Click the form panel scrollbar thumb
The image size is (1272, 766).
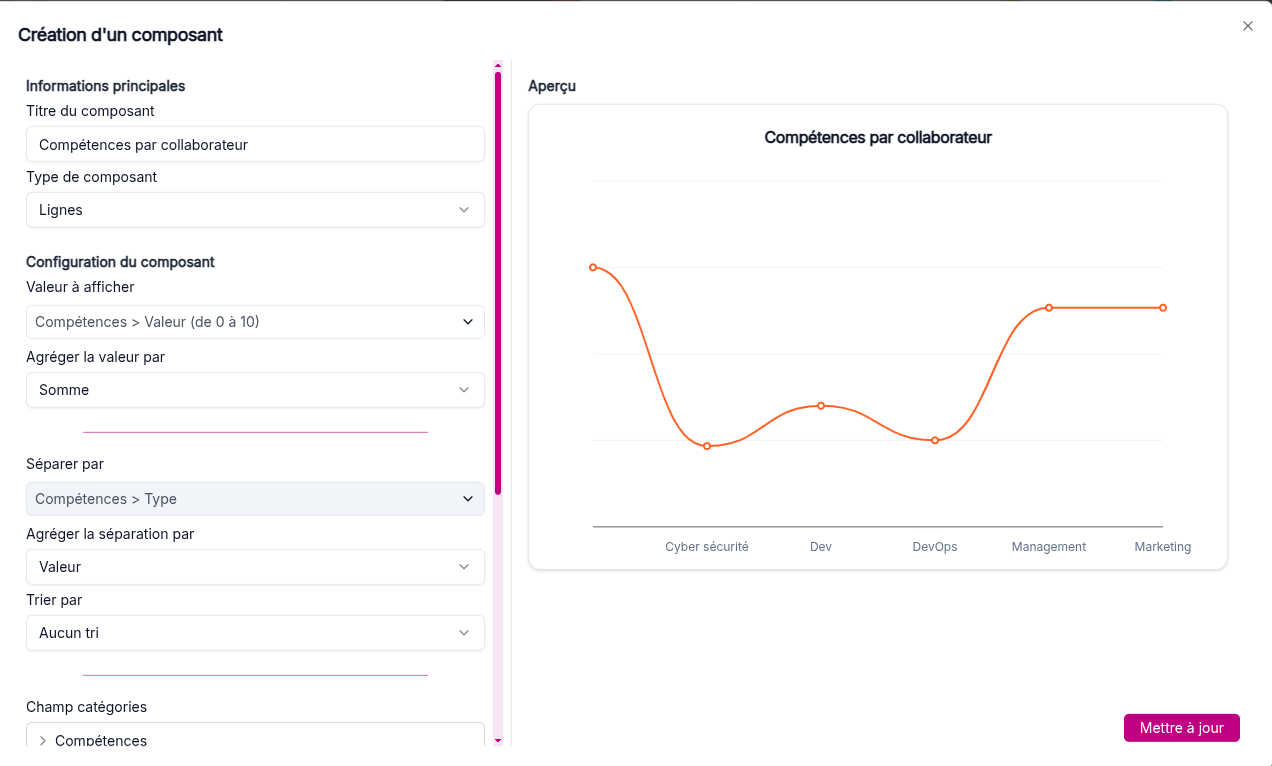498,280
